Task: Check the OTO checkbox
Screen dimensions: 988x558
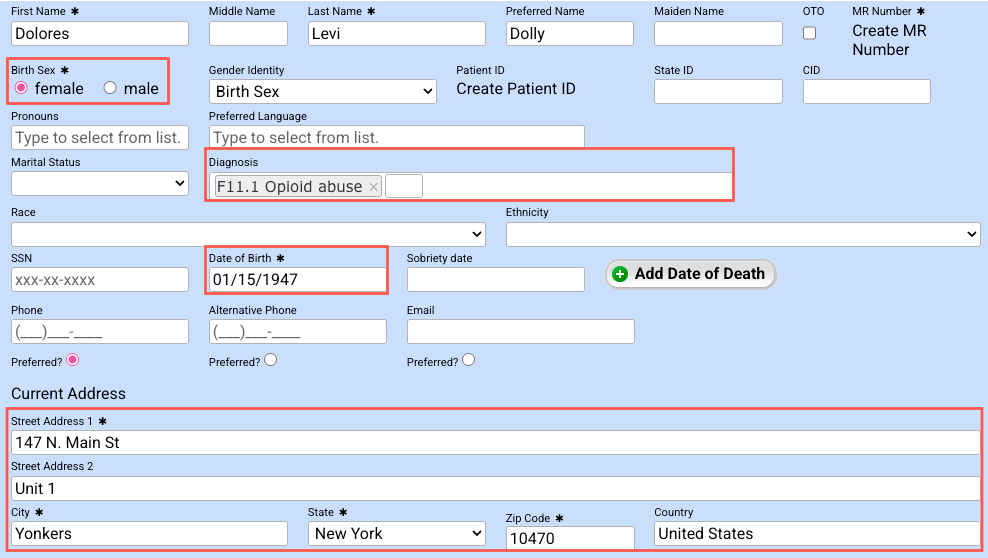Action: click(810, 33)
